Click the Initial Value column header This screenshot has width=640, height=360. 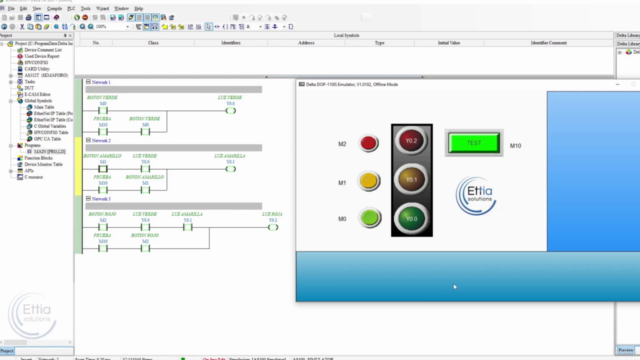coord(449,42)
